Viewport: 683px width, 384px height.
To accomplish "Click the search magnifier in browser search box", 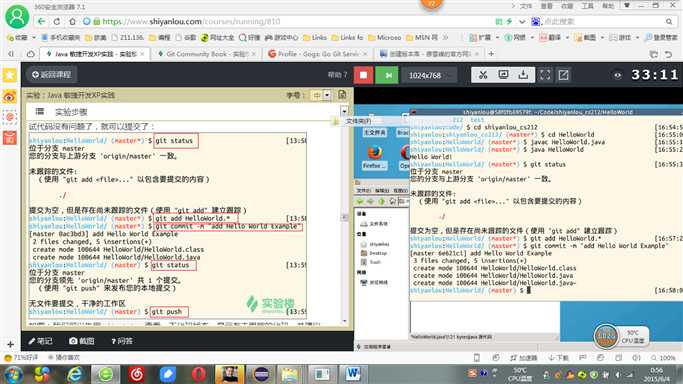I will (x=669, y=21).
